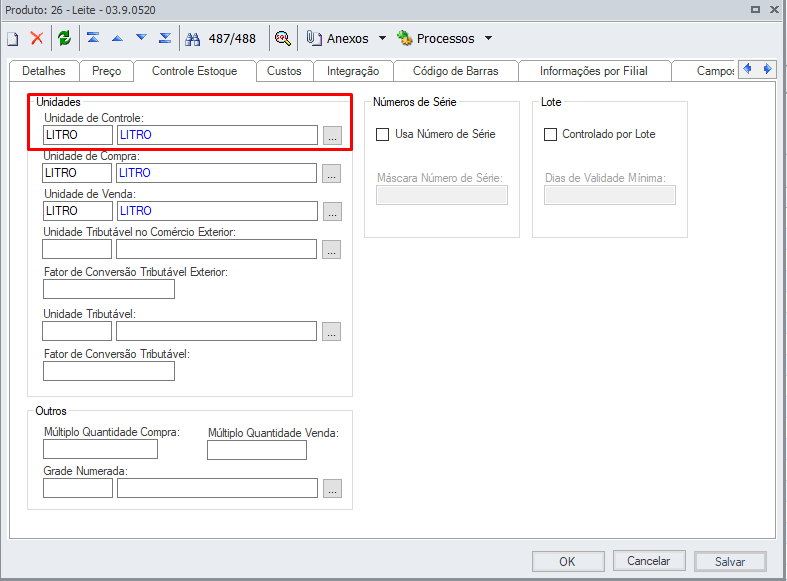Enable Usa Número de Série checkbox
Image resolution: width=787 pixels, height=581 pixels.
pos(382,134)
